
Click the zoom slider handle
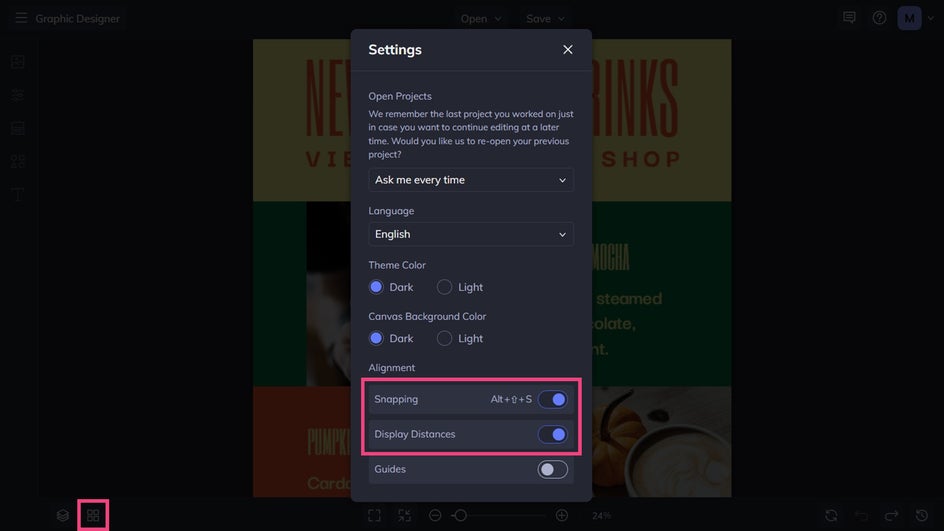(461, 515)
